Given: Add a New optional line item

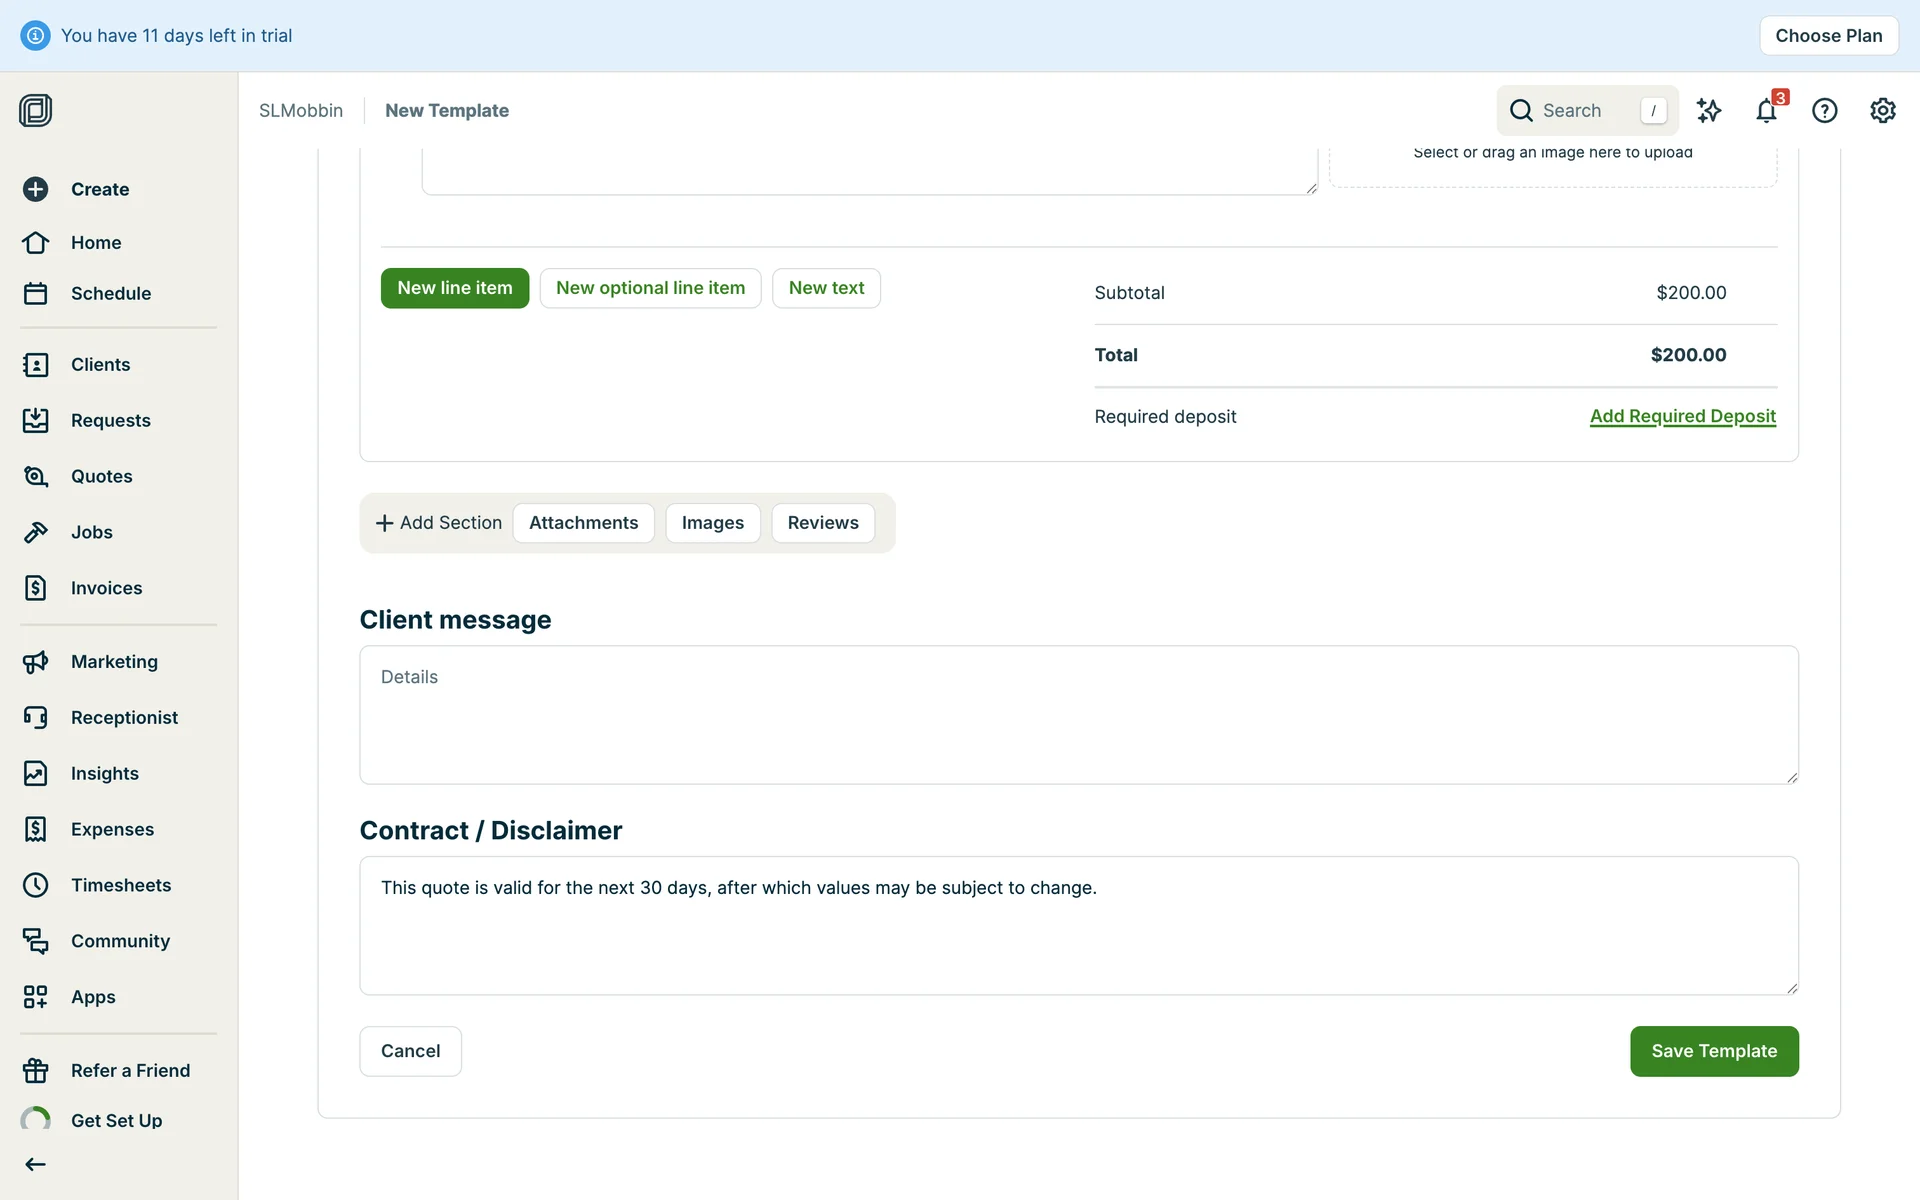Looking at the screenshot, I should point(650,288).
